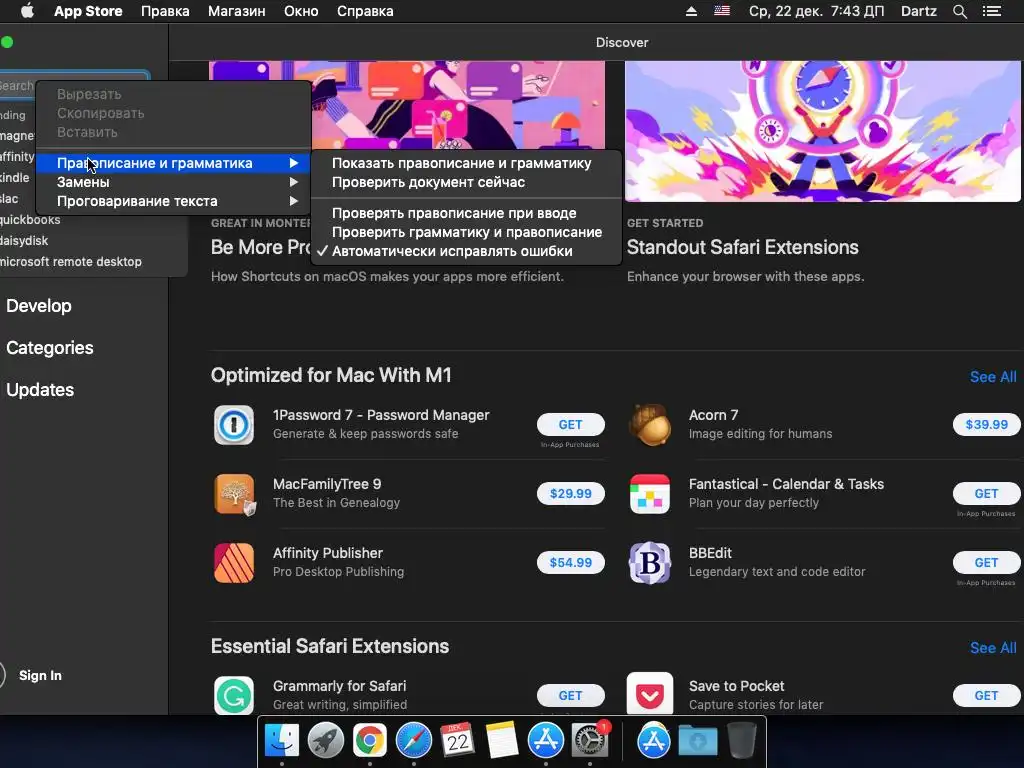The image size is (1024, 768).
Task: Buy Acorn 7 for $39.99
Action: tap(986, 424)
